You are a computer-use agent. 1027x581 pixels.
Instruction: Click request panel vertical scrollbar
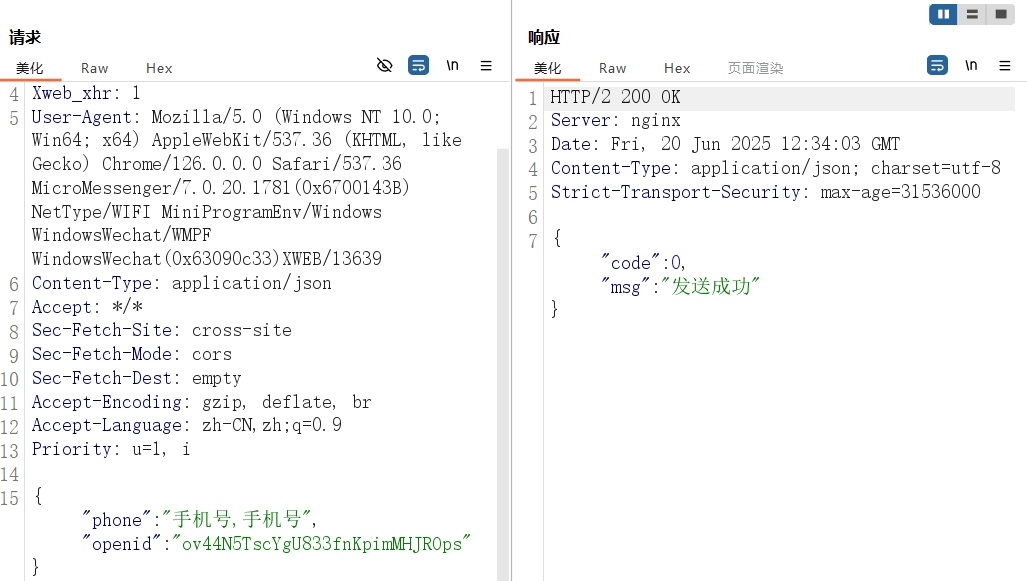[503, 364]
